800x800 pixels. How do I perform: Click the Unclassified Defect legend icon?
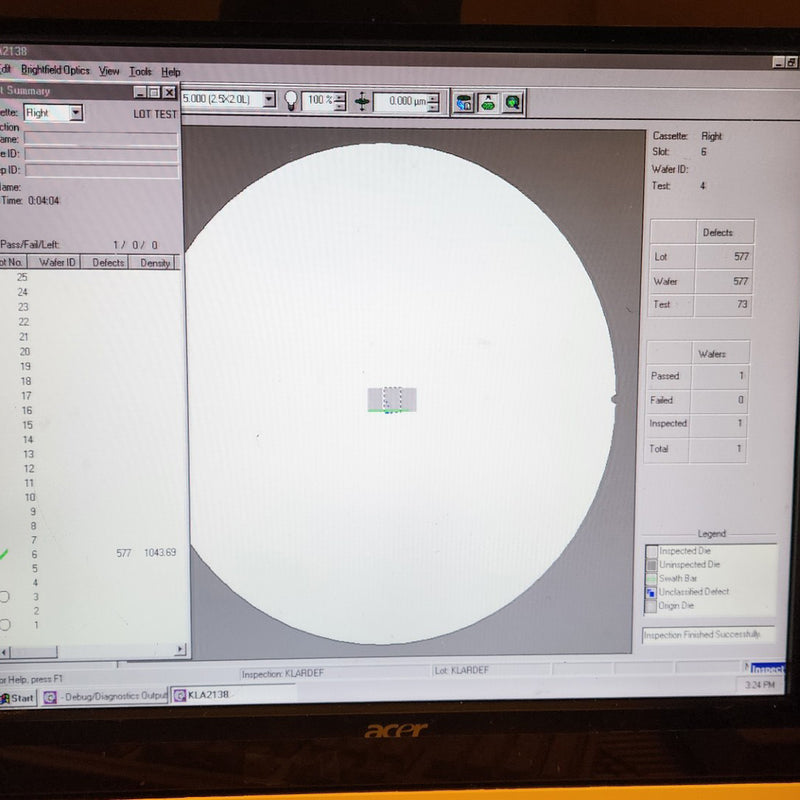coord(651,593)
